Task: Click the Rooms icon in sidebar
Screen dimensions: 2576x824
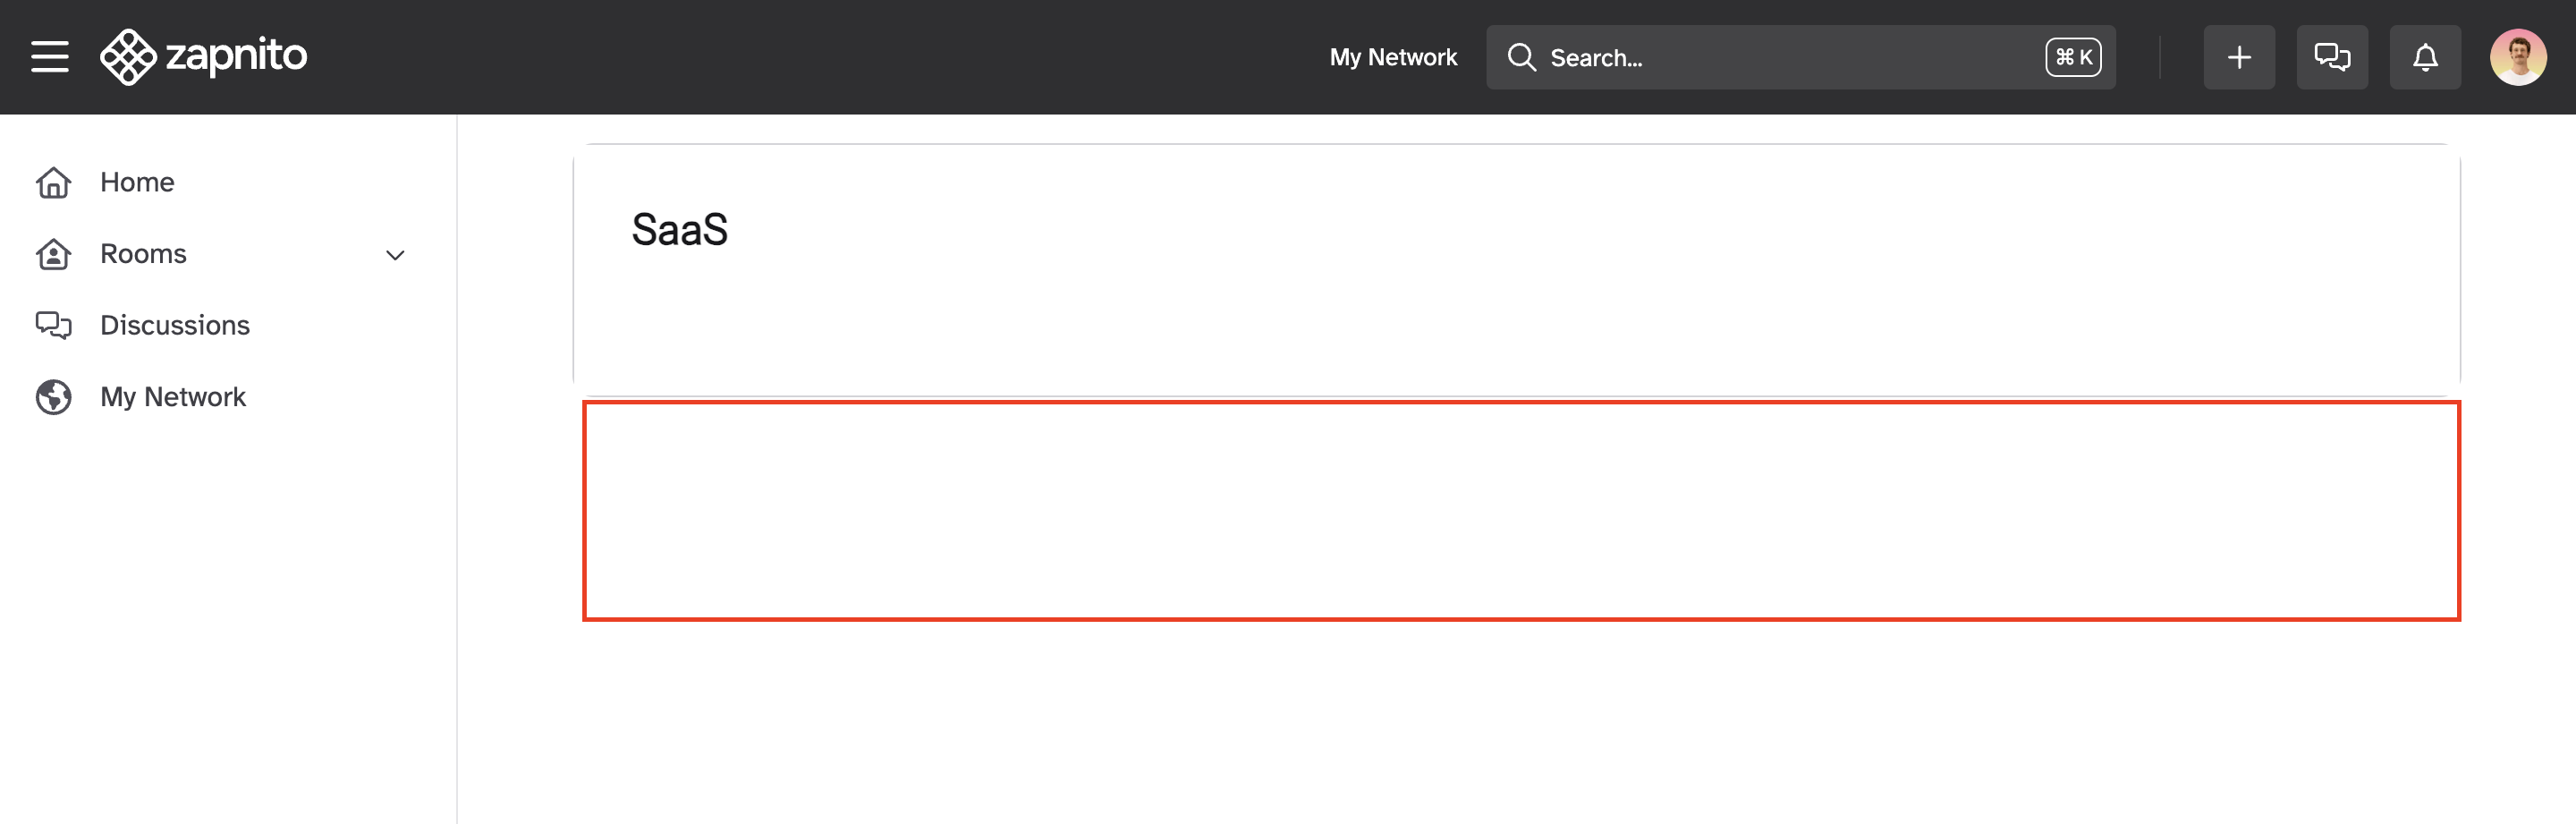Action: coord(54,255)
